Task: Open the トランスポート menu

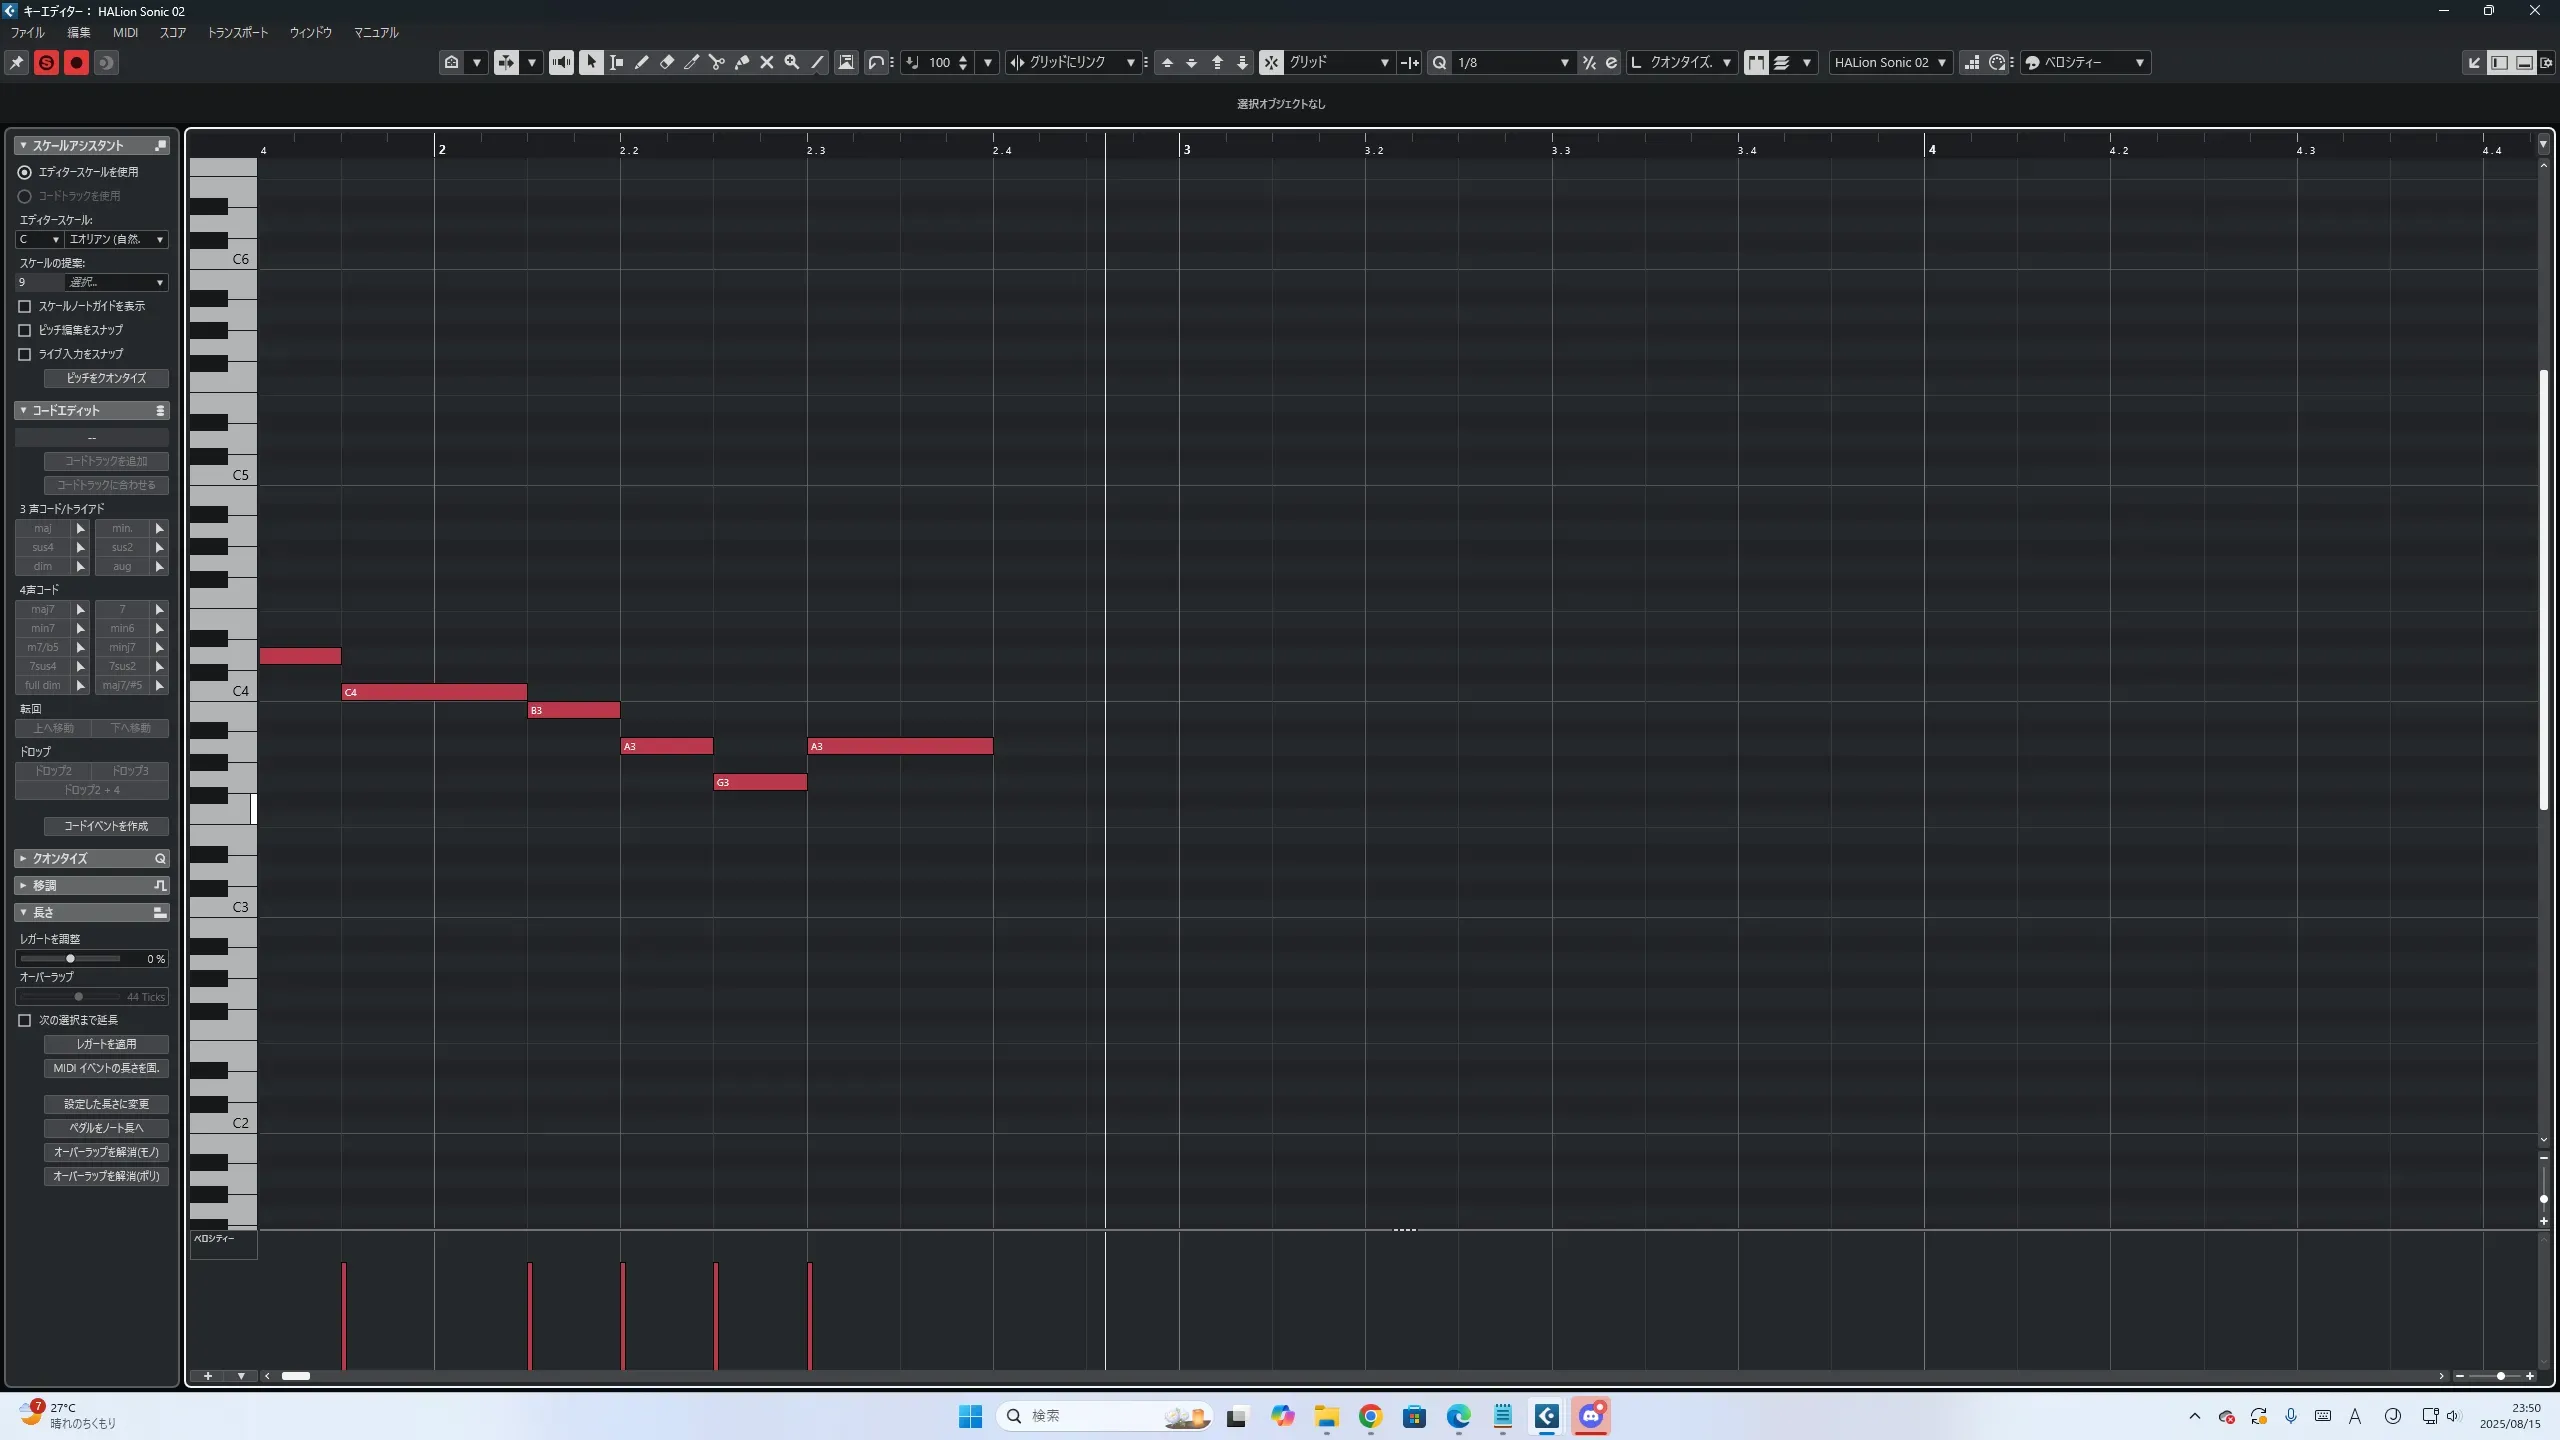Action: 237,32
